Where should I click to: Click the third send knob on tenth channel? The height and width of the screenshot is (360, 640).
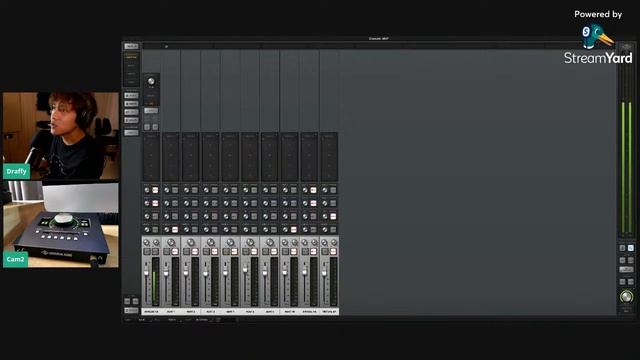coord(325,217)
